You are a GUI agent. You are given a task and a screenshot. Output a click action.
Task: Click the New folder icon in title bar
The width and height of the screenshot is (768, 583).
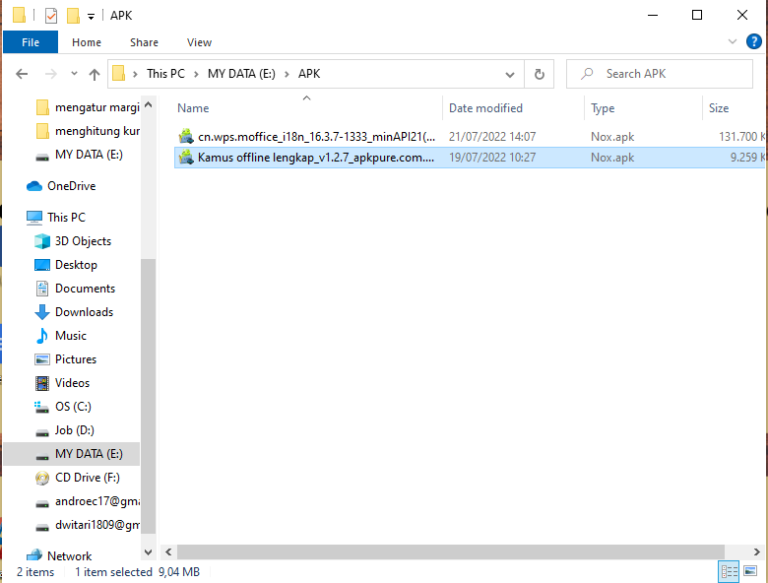pyautogui.click(x=73, y=15)
